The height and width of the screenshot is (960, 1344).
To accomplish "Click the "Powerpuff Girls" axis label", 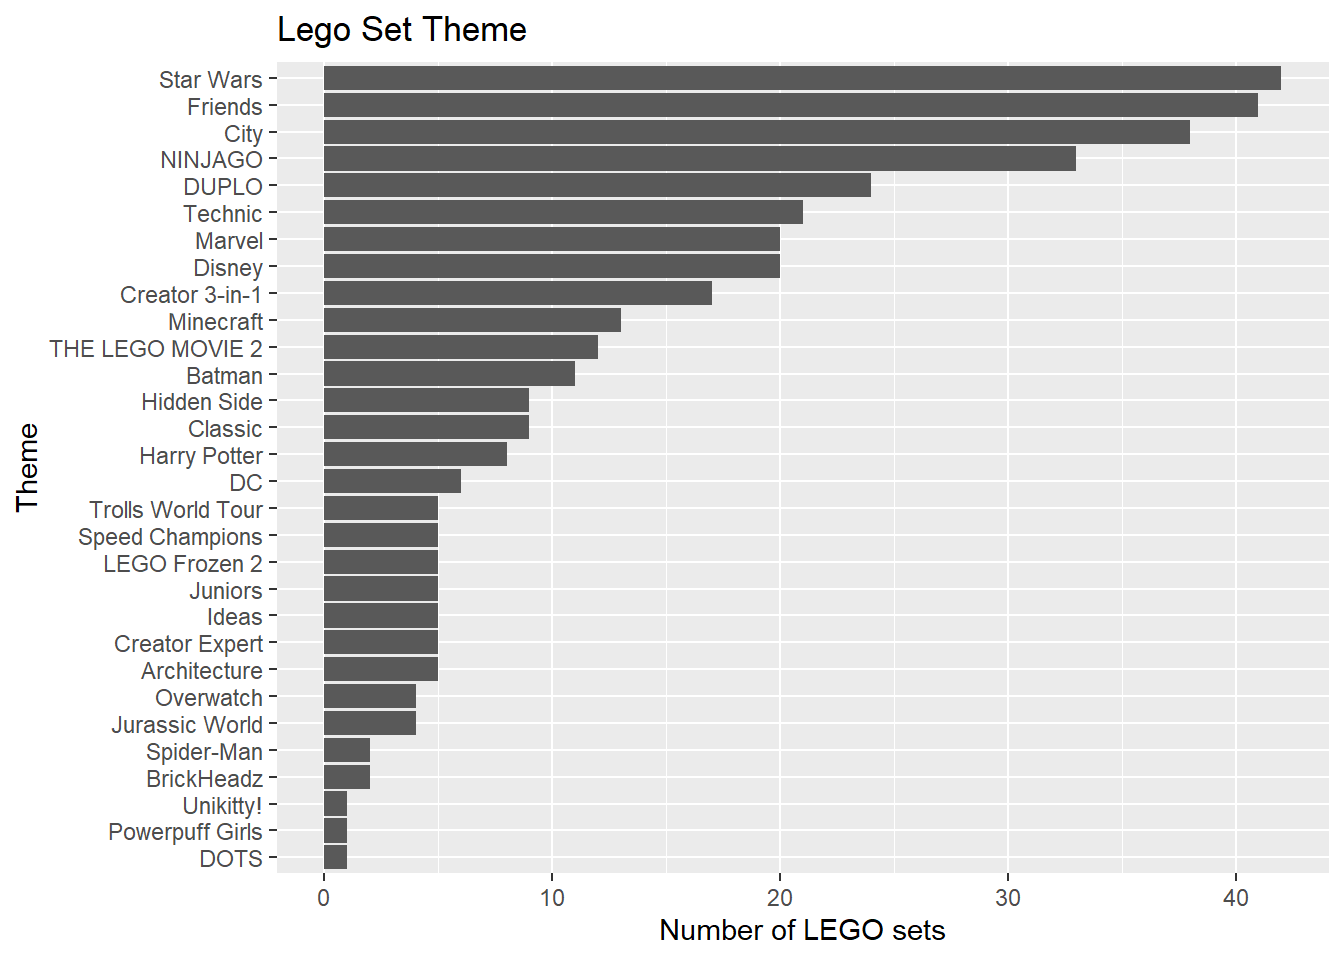I will click(x=185, y=832).
